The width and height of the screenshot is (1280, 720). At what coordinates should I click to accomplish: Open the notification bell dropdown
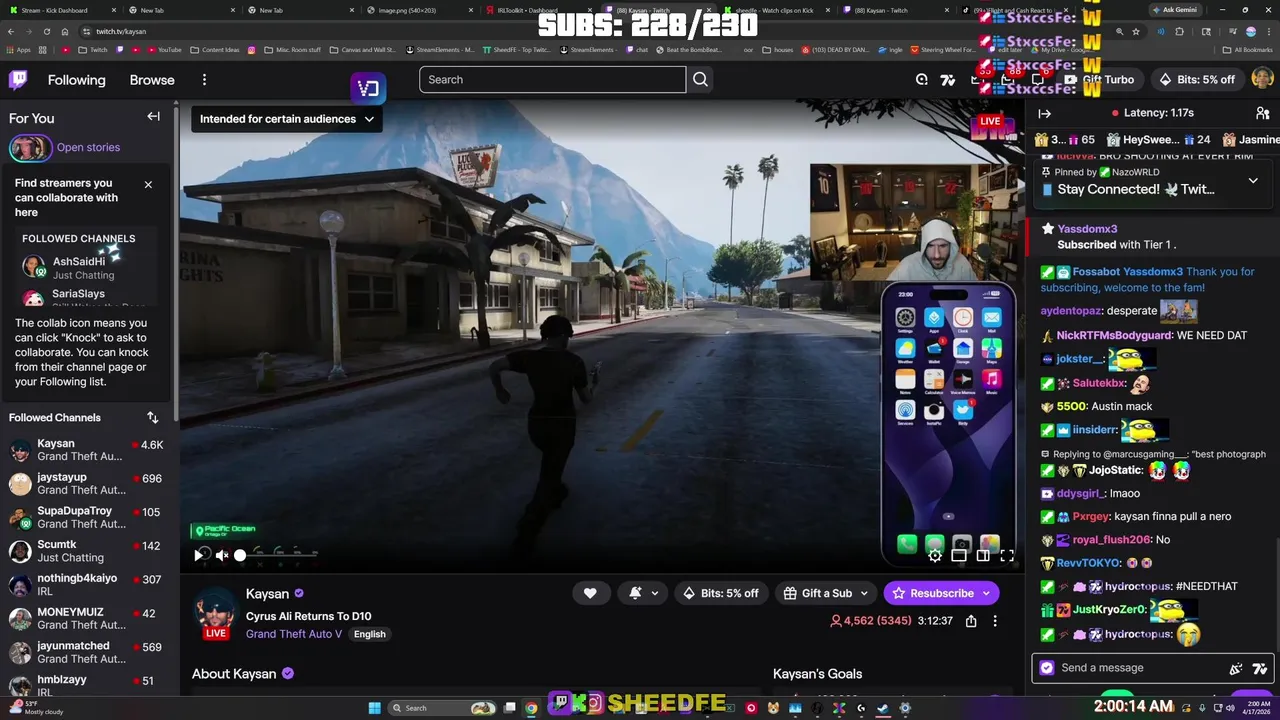(x=643, y=593)
